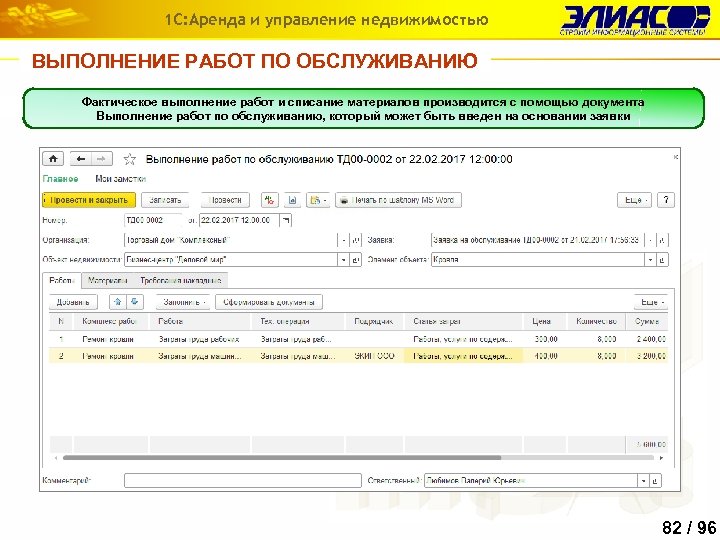
Task: Open Ответственный record button
Action: tap(655, 481)
